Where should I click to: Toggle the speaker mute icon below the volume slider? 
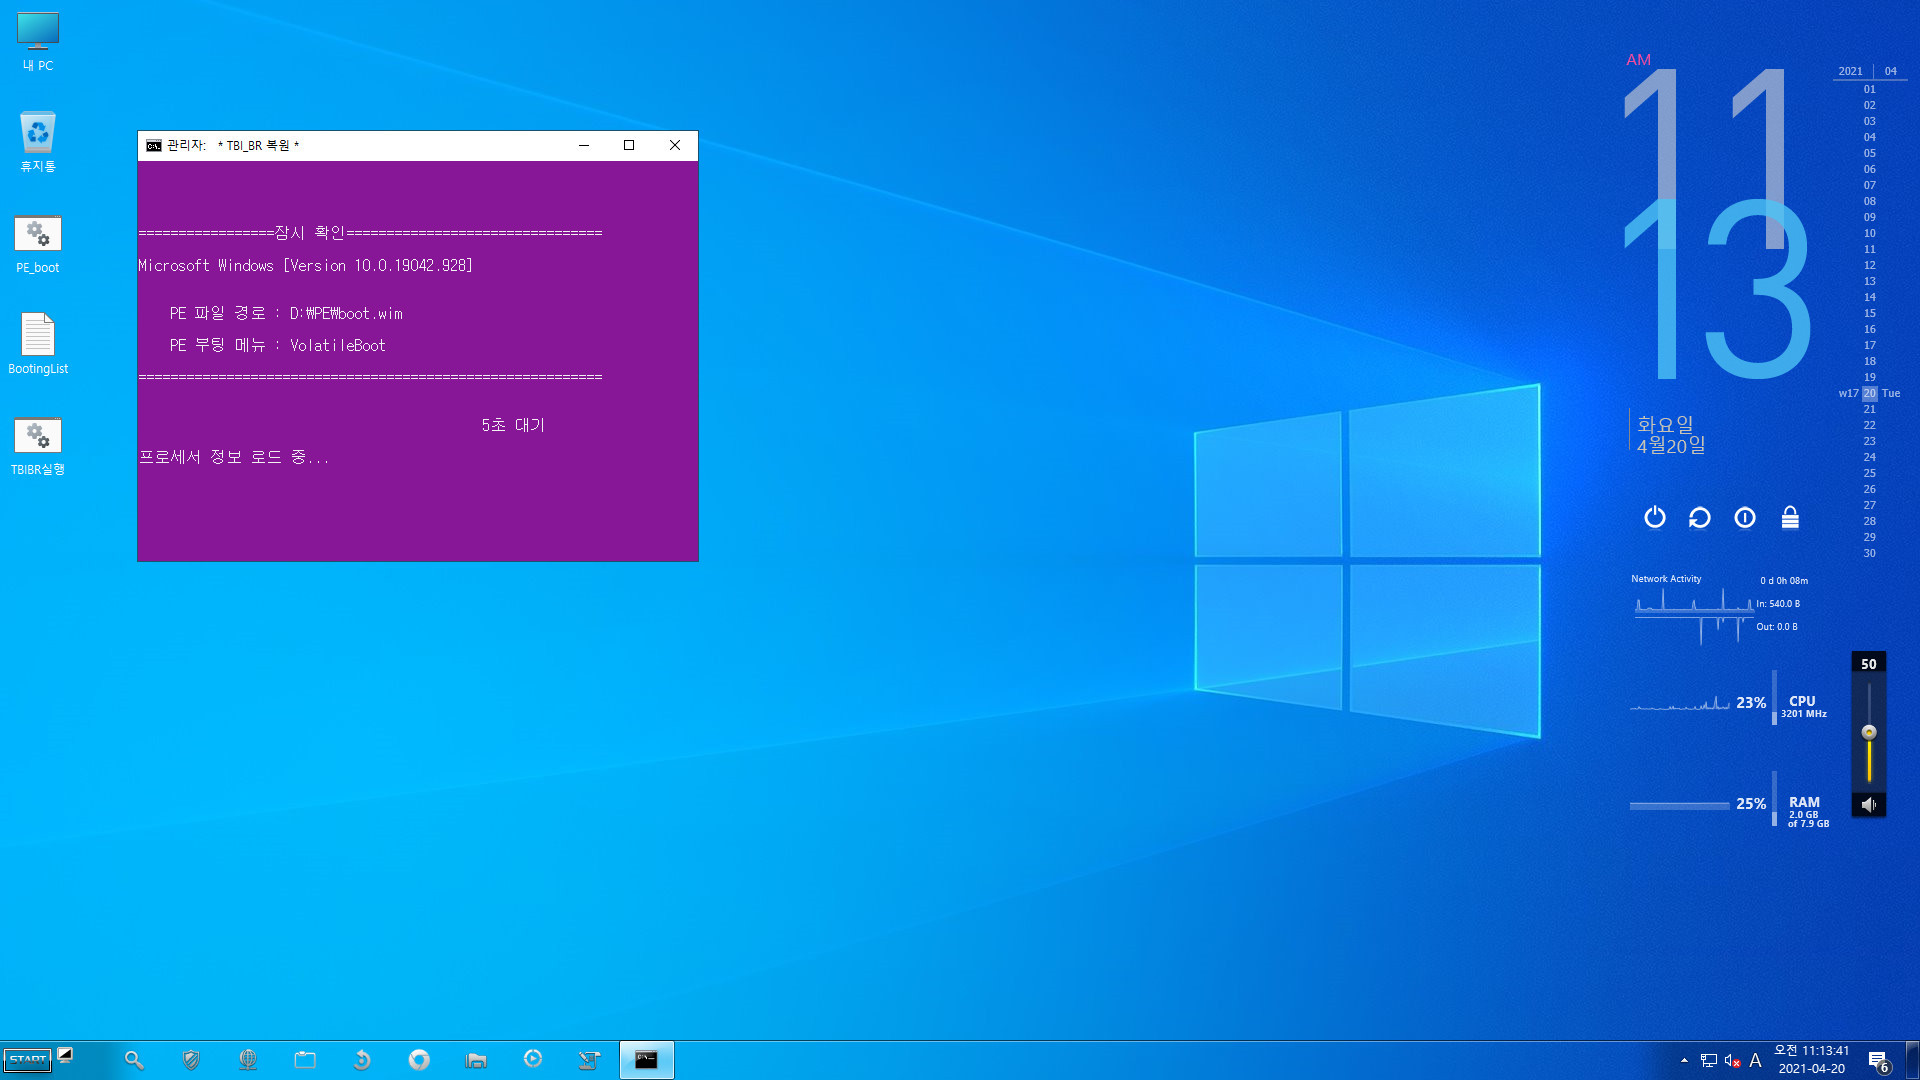(1868, 804)
